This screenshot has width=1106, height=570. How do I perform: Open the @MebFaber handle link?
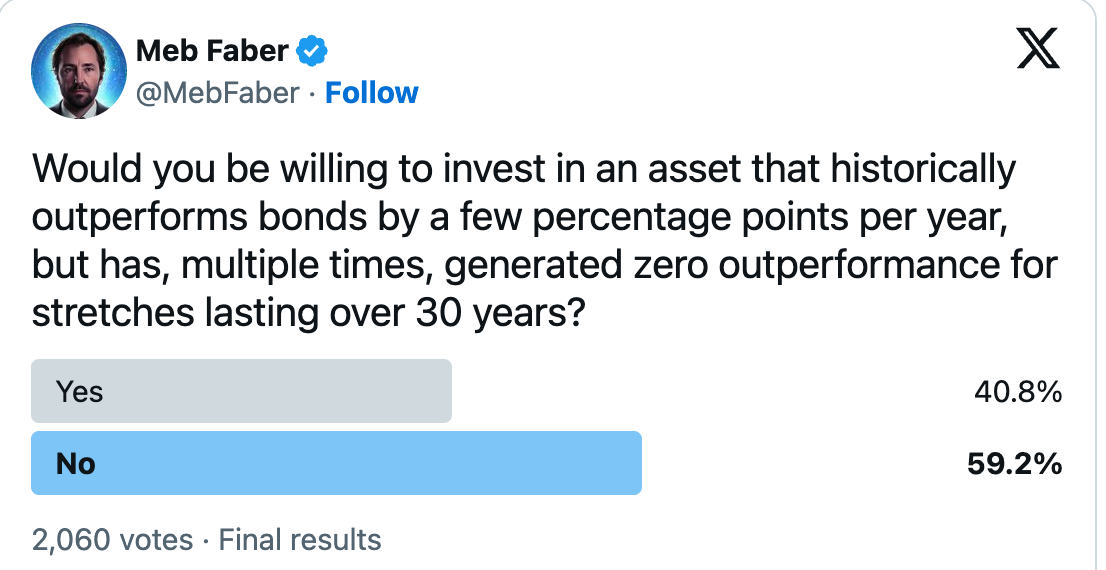pyautogui.click(x=217, y=93)
